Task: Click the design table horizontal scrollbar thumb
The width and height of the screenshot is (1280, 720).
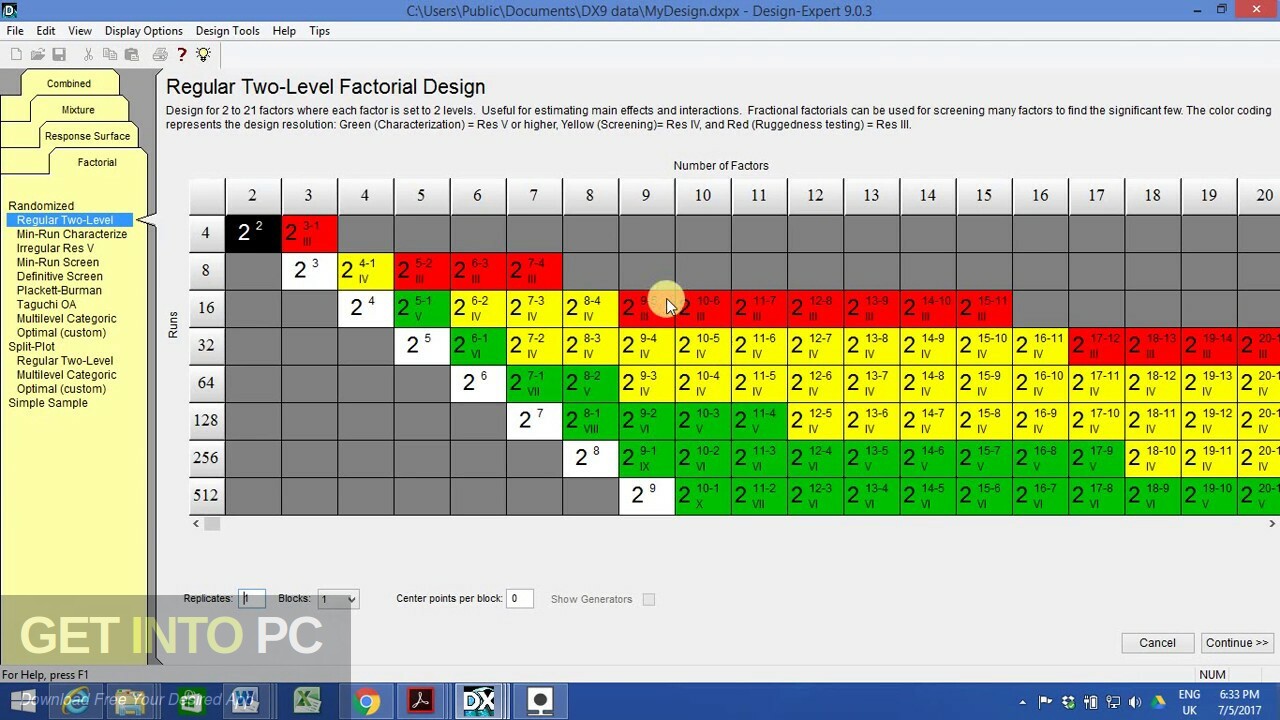Action: tap(212, 523)
